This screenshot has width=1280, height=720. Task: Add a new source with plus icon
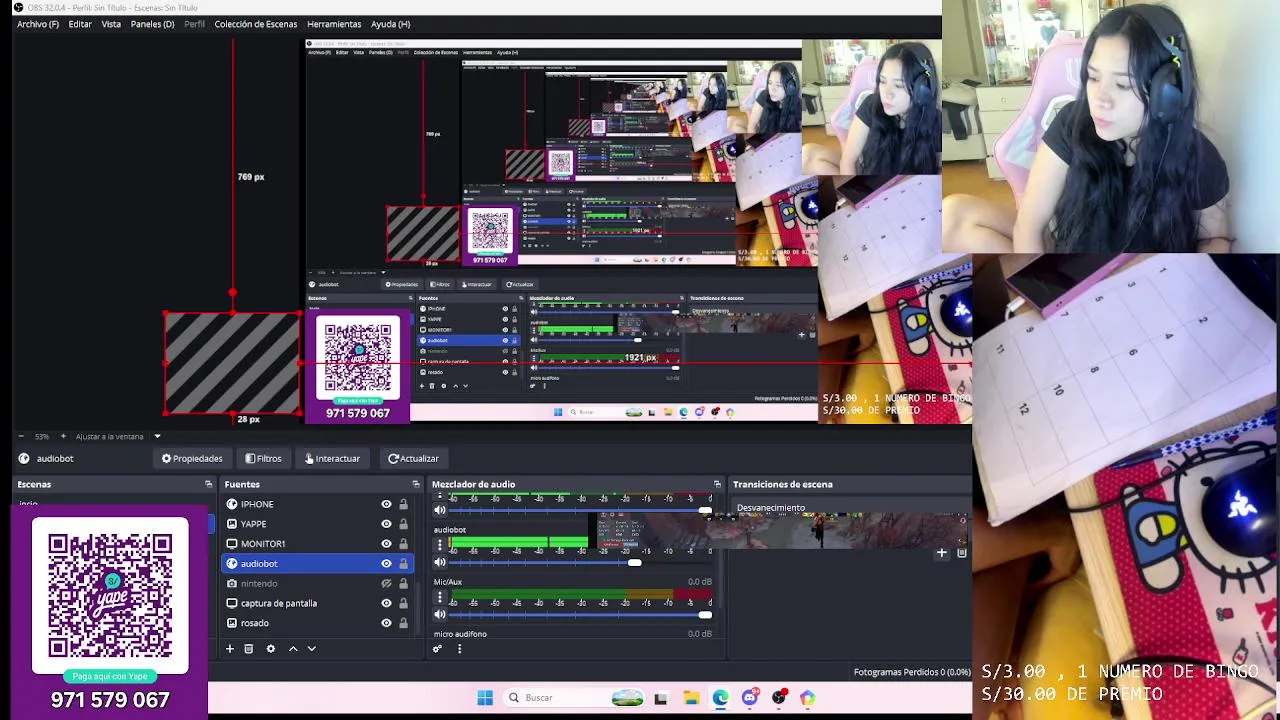click(229, 649)
